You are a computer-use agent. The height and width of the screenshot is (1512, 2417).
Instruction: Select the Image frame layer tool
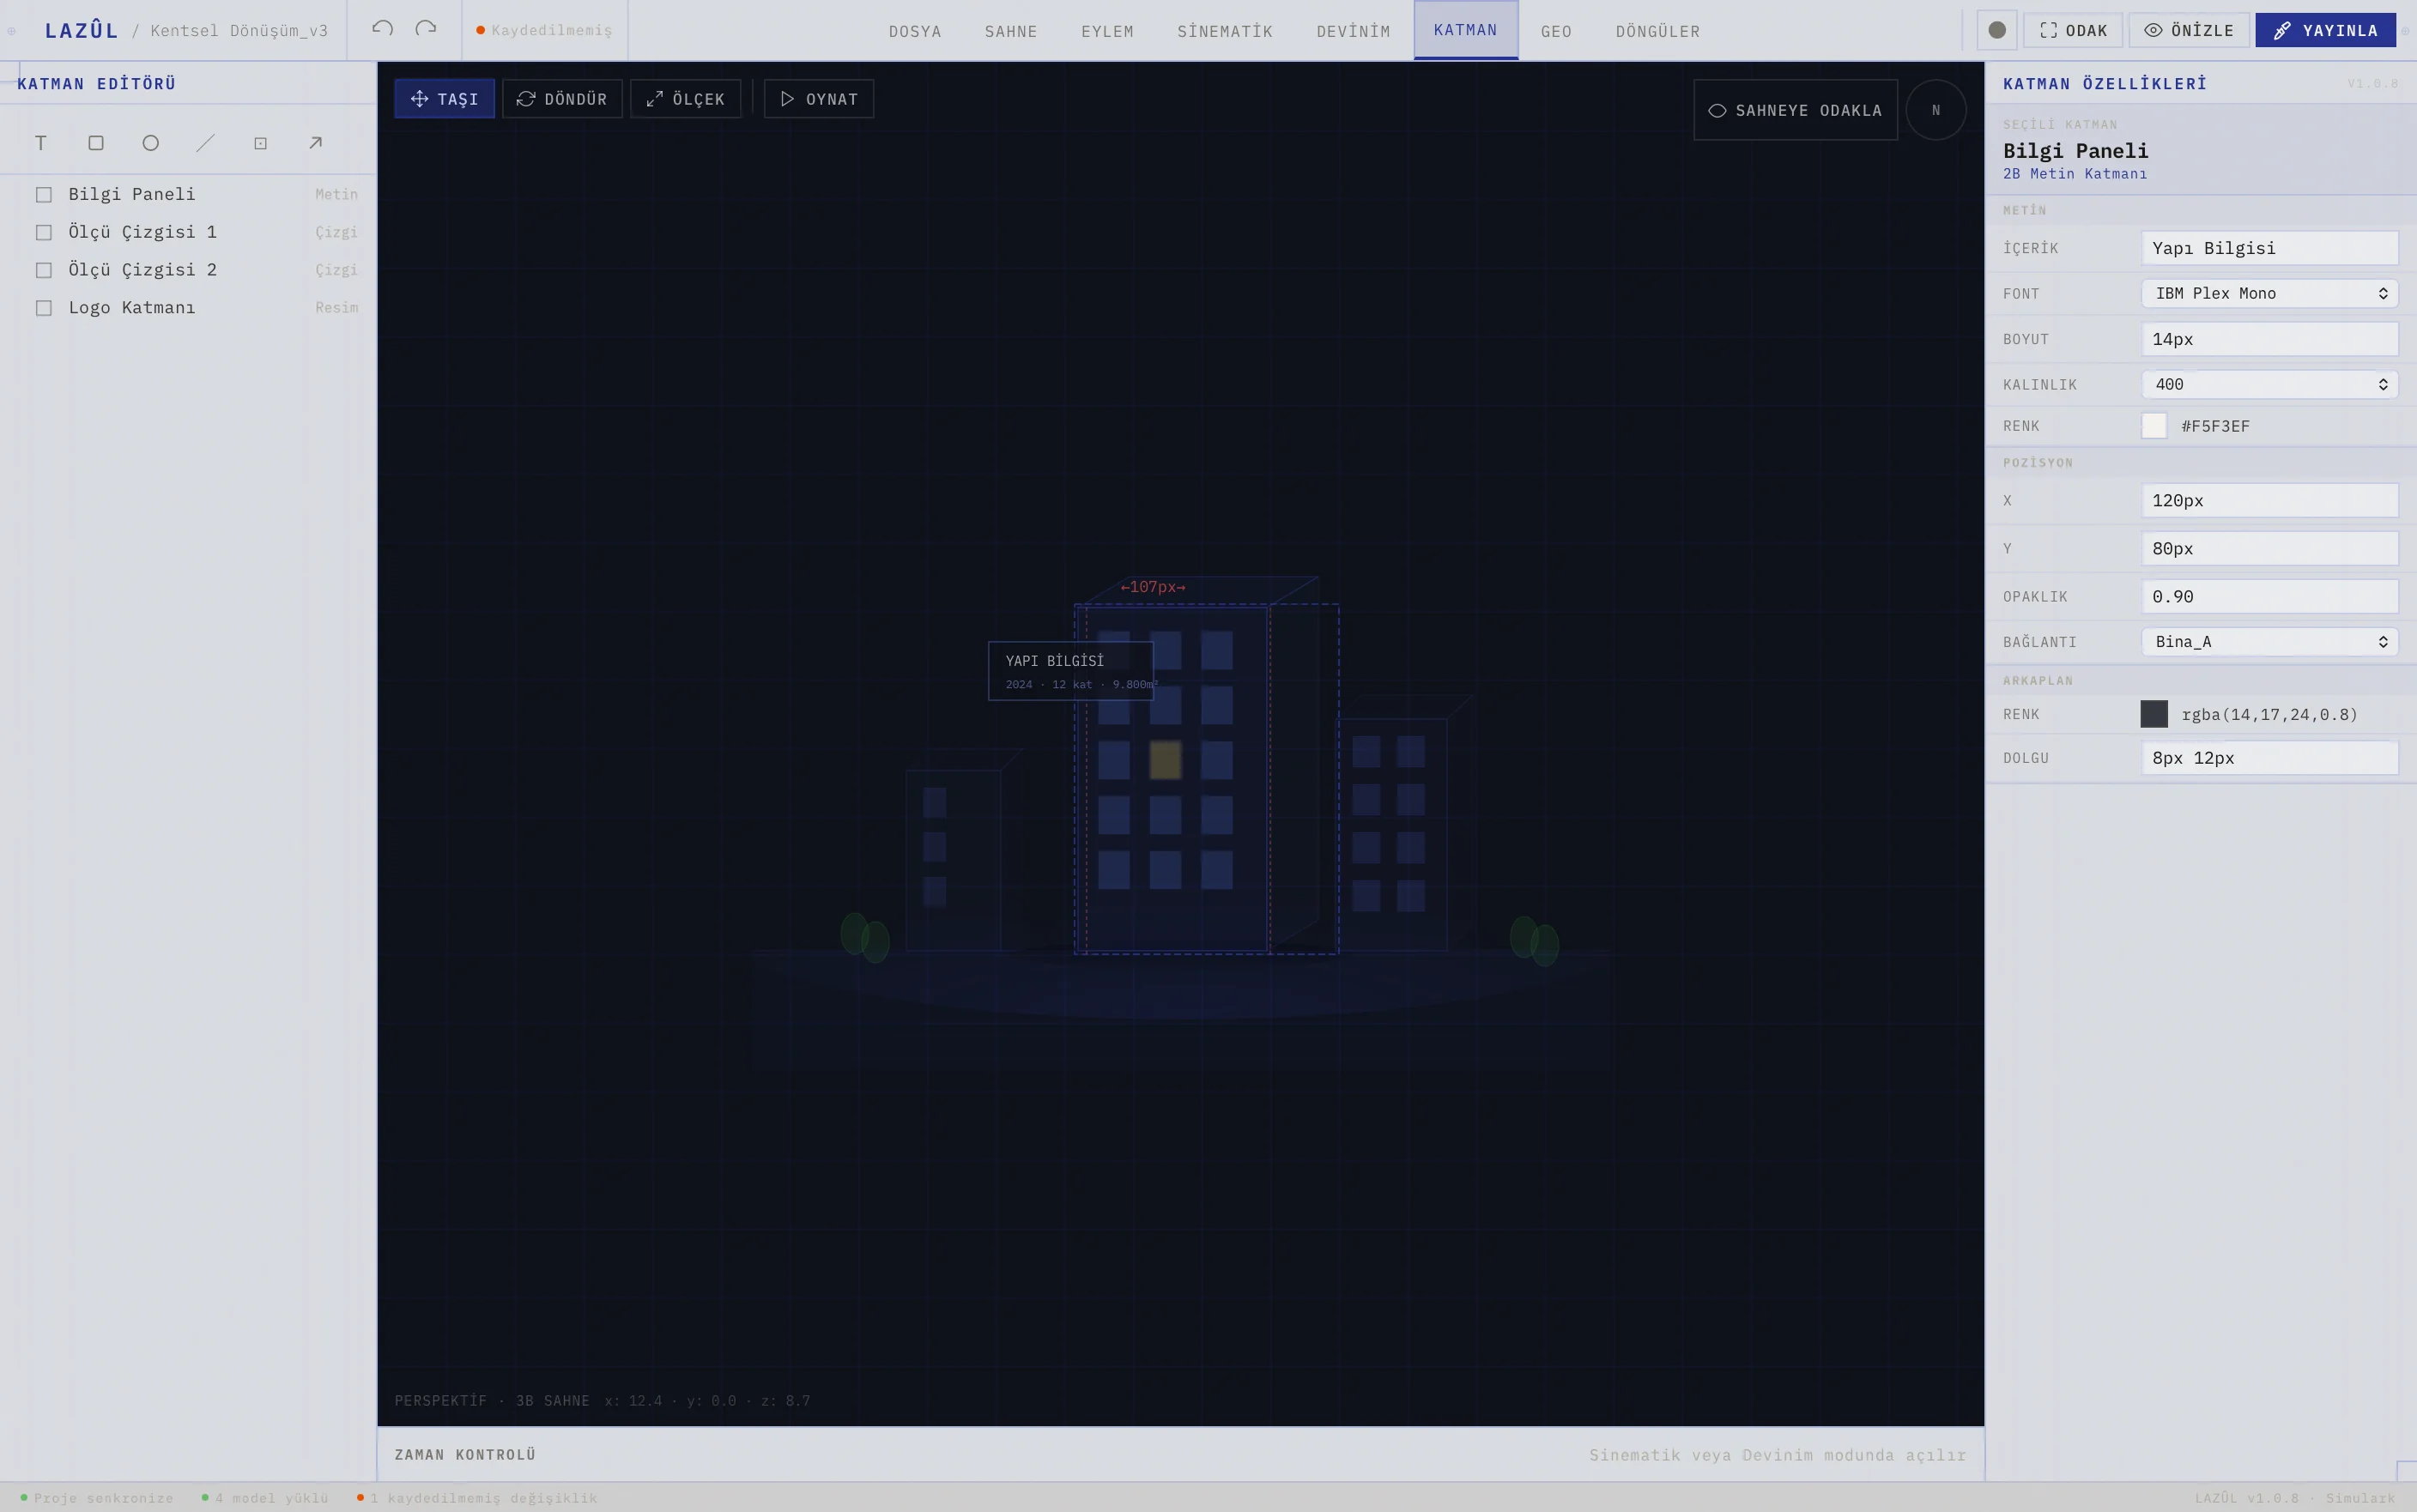[260, 143]
